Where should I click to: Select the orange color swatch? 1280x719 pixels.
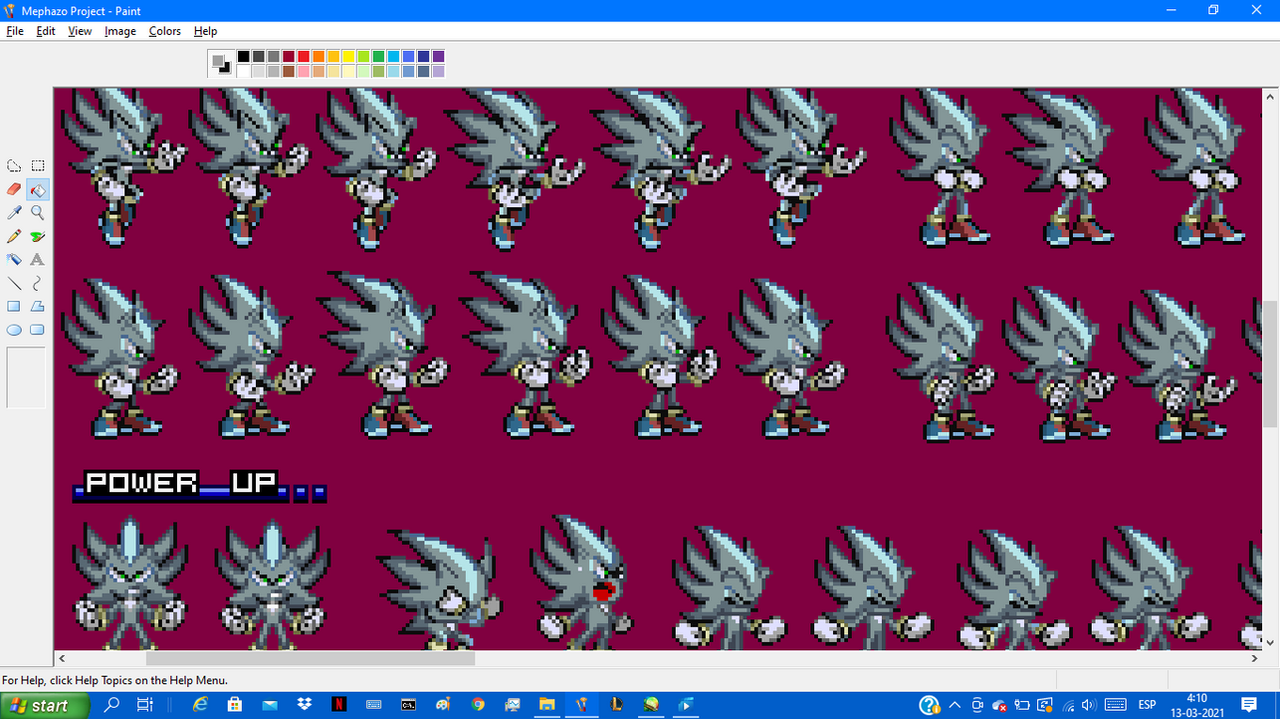(318, 57)
